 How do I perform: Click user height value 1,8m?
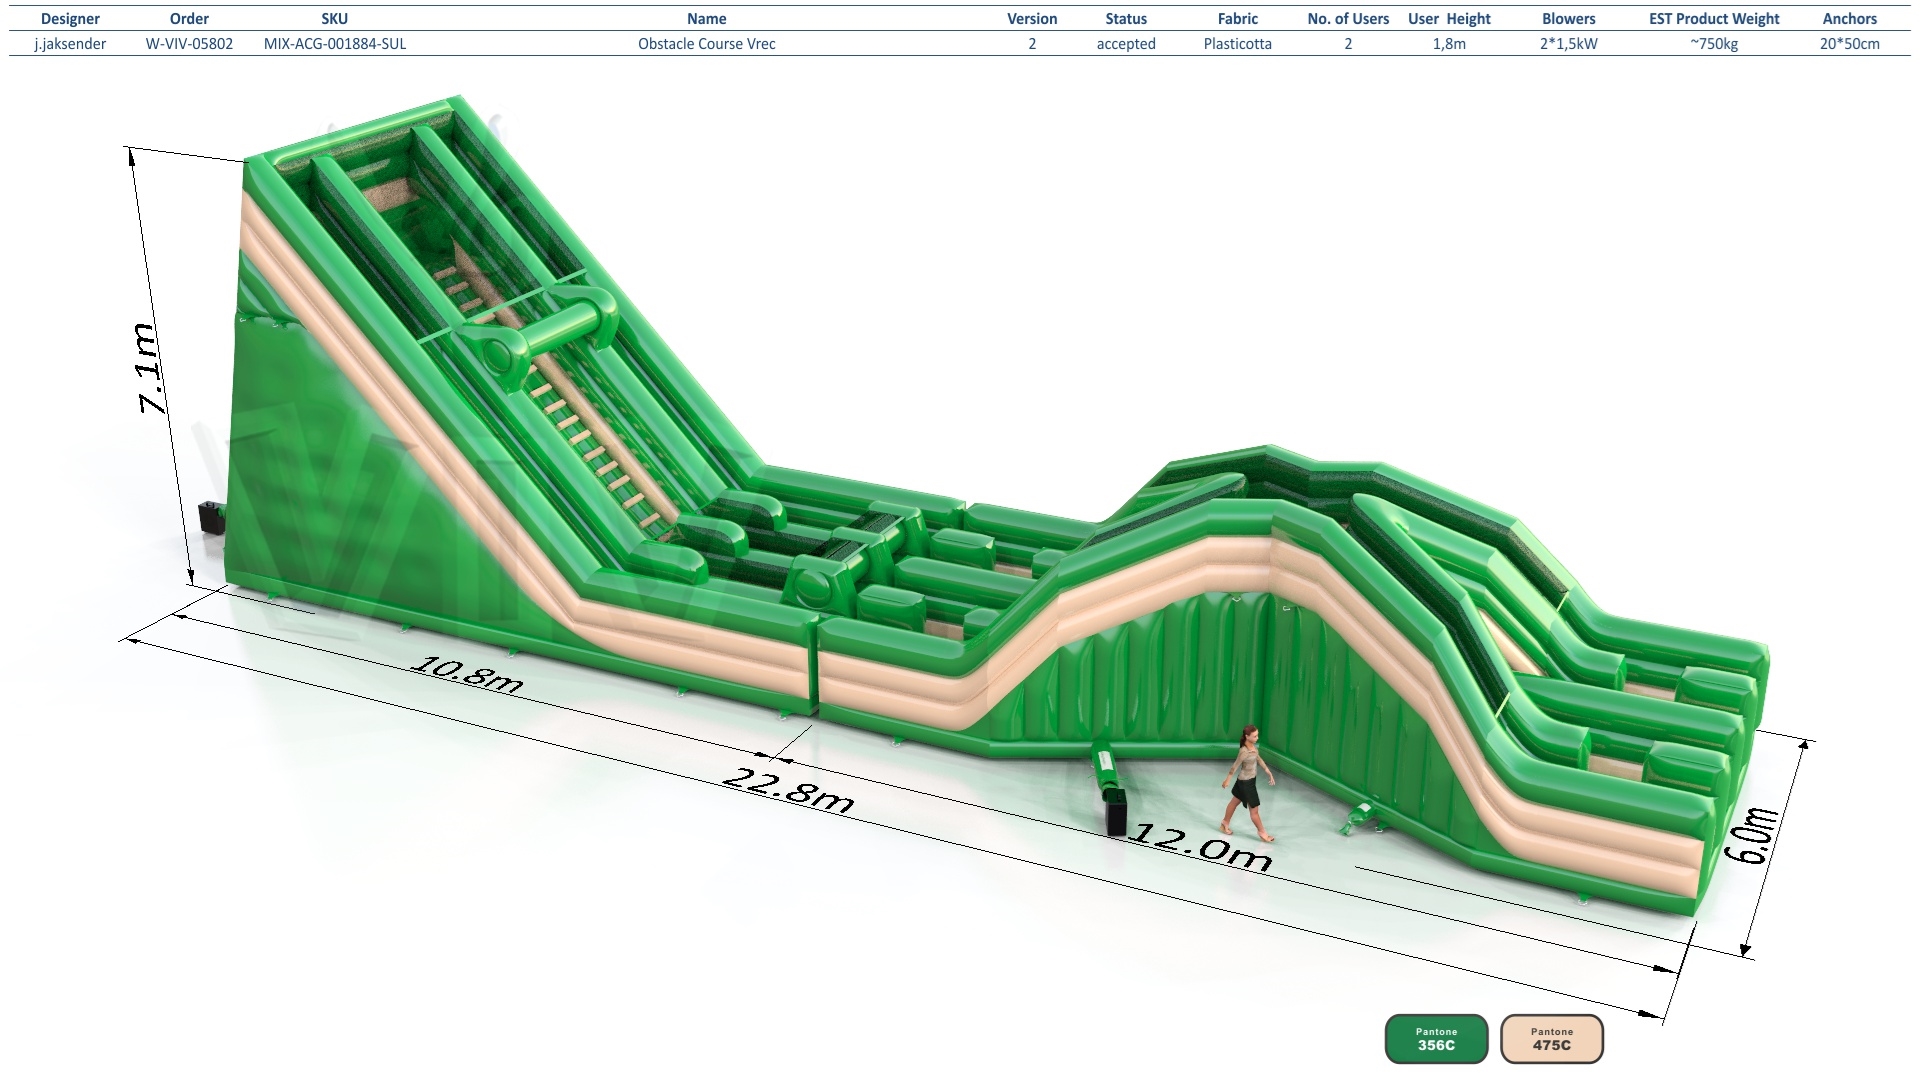(1449, 44)
